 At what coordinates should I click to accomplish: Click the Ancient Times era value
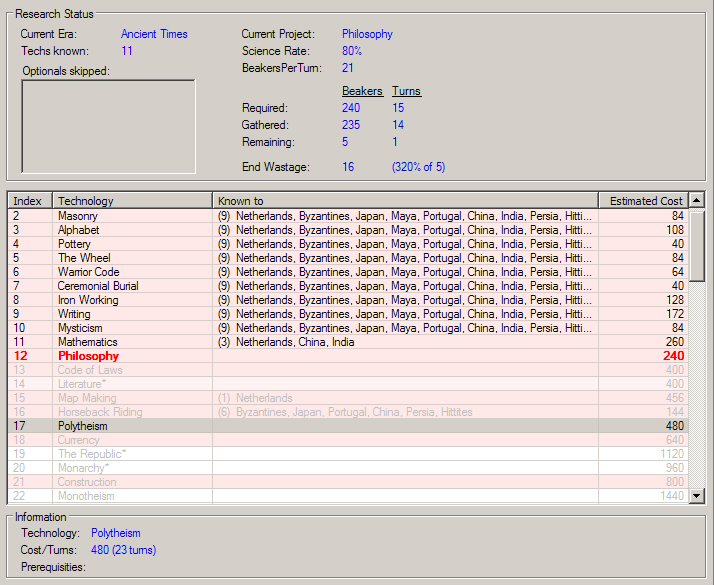point(154,34)
